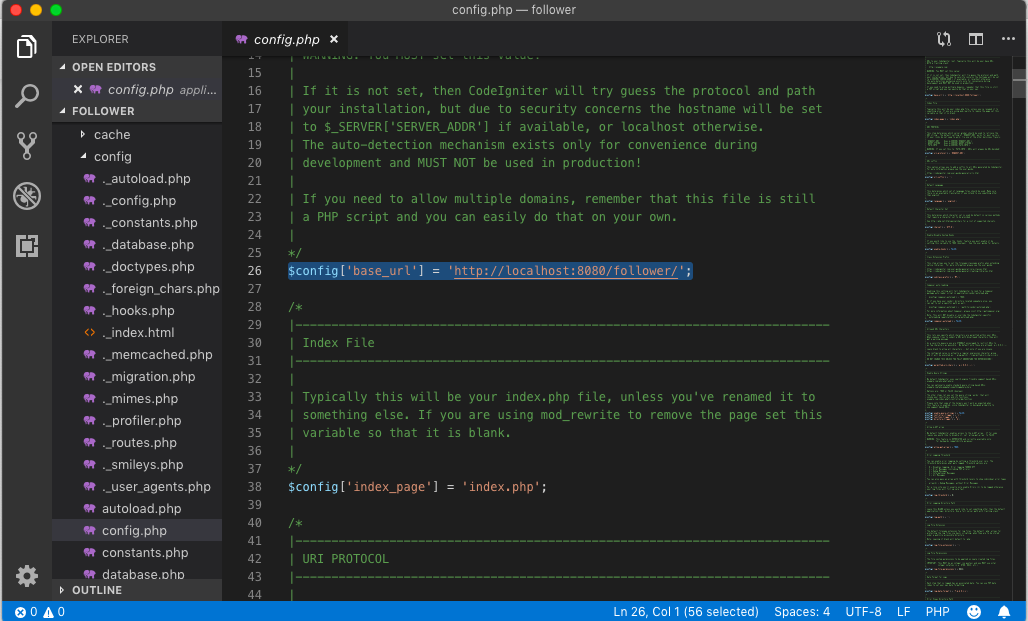This screenshot has height=621, width=1028.
Task: Split the editor with the split icon
Action: tap(976, 39)
